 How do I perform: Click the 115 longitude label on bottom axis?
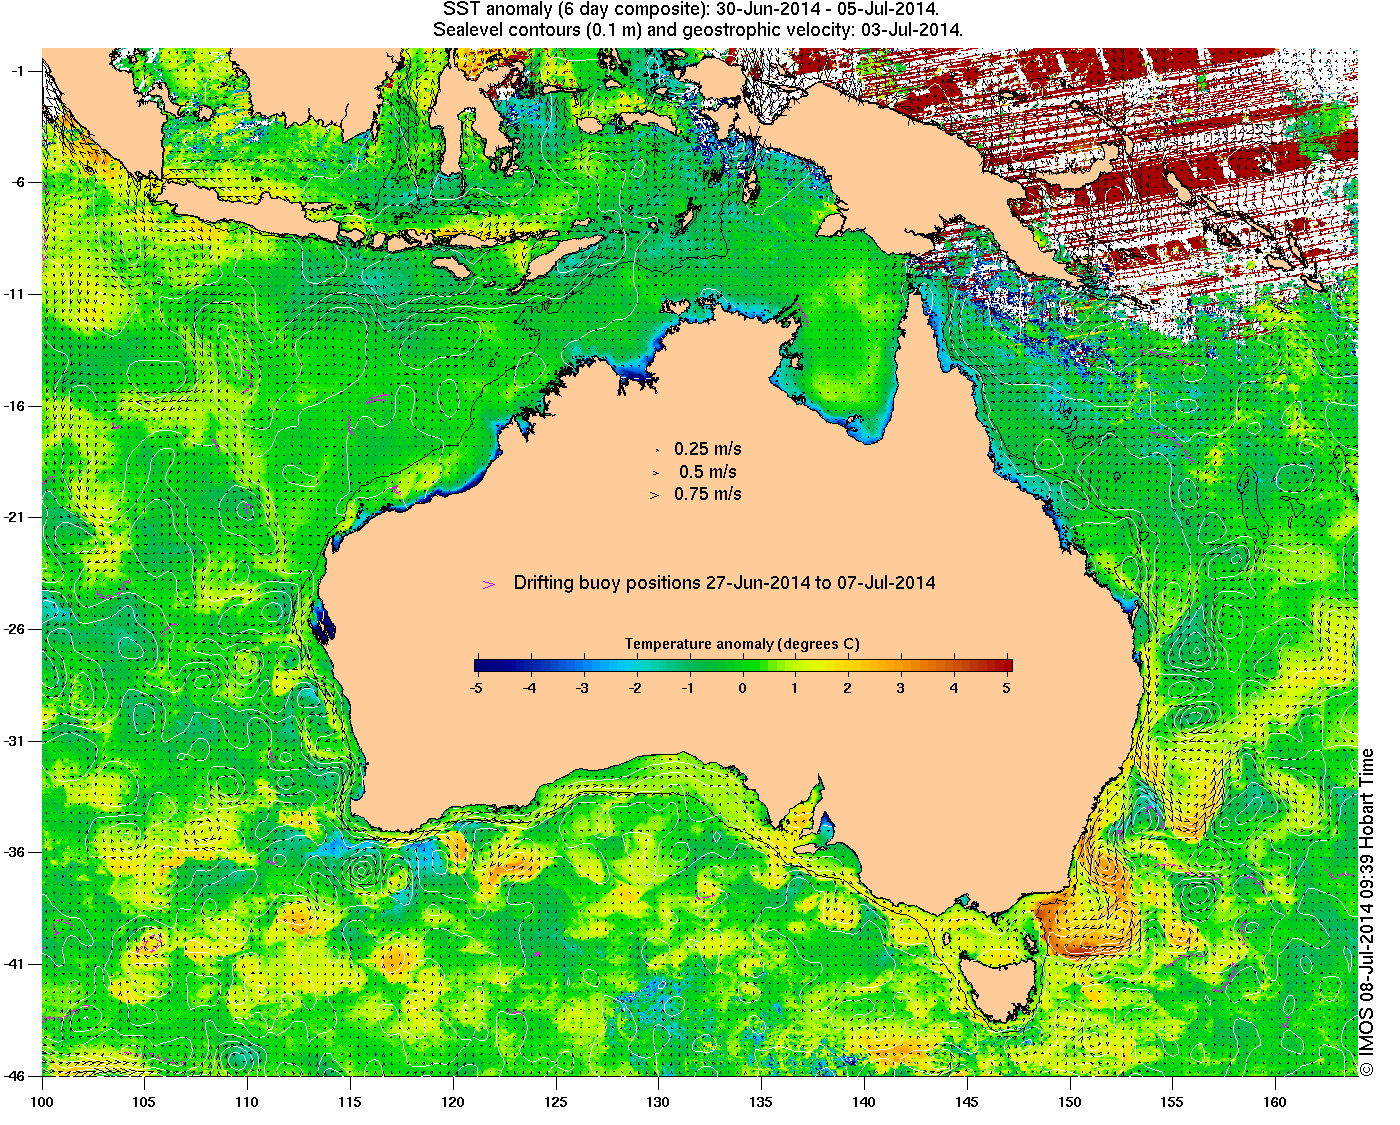tap(350, 1102)
